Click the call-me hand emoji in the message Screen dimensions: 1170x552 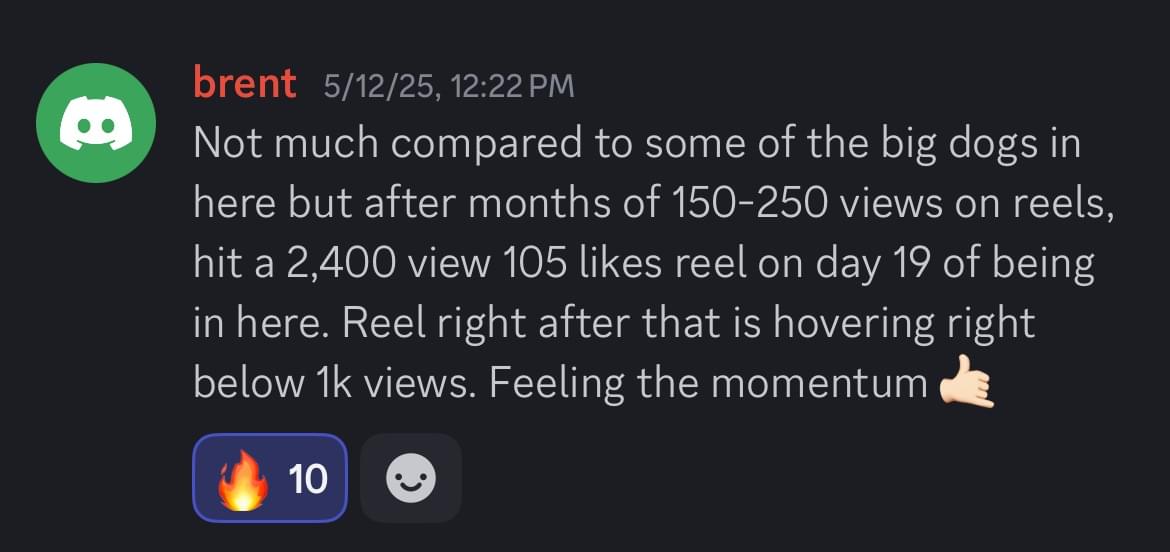[x=965, y=384]
